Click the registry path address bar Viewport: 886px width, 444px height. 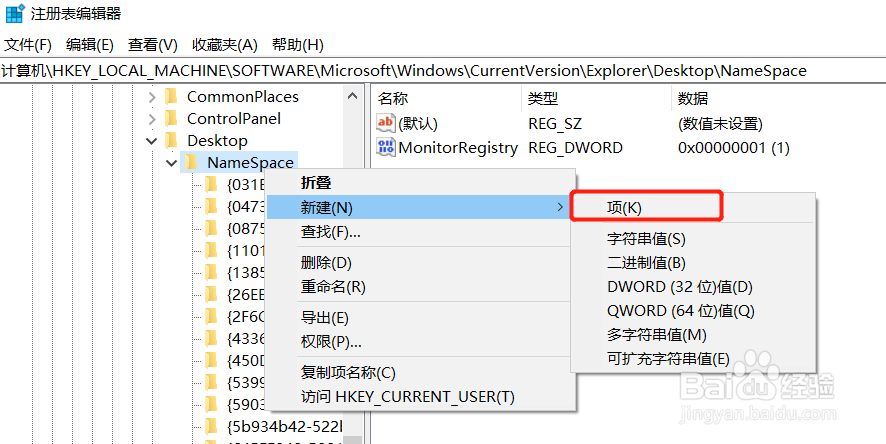pos(443,71)
